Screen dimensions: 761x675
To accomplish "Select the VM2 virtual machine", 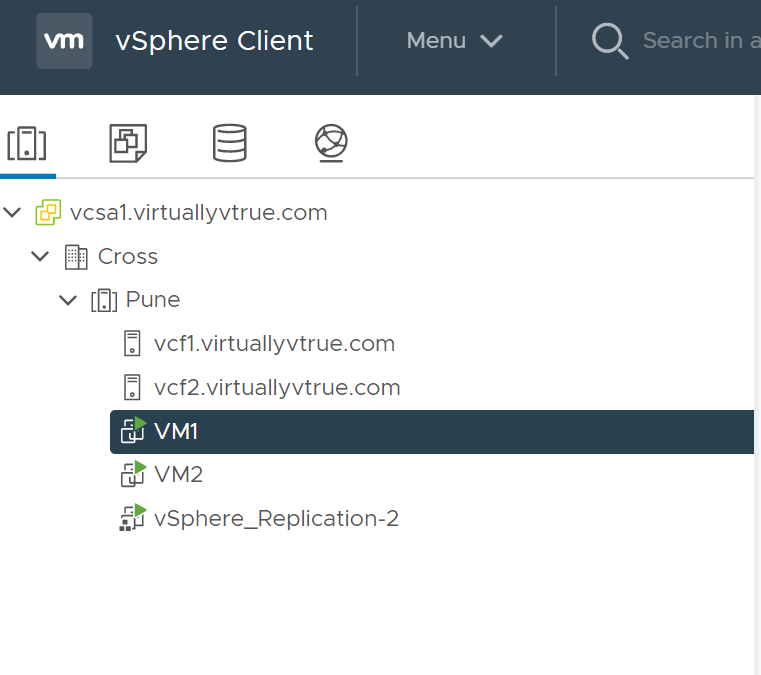I will (178, 475).
